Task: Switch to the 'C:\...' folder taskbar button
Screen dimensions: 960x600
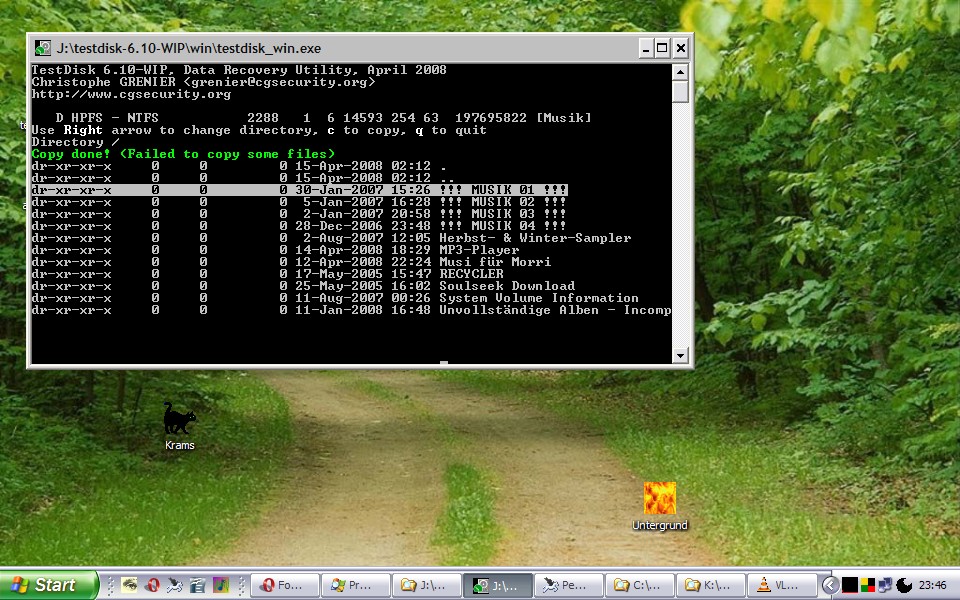Action: (x=640, y=585)
